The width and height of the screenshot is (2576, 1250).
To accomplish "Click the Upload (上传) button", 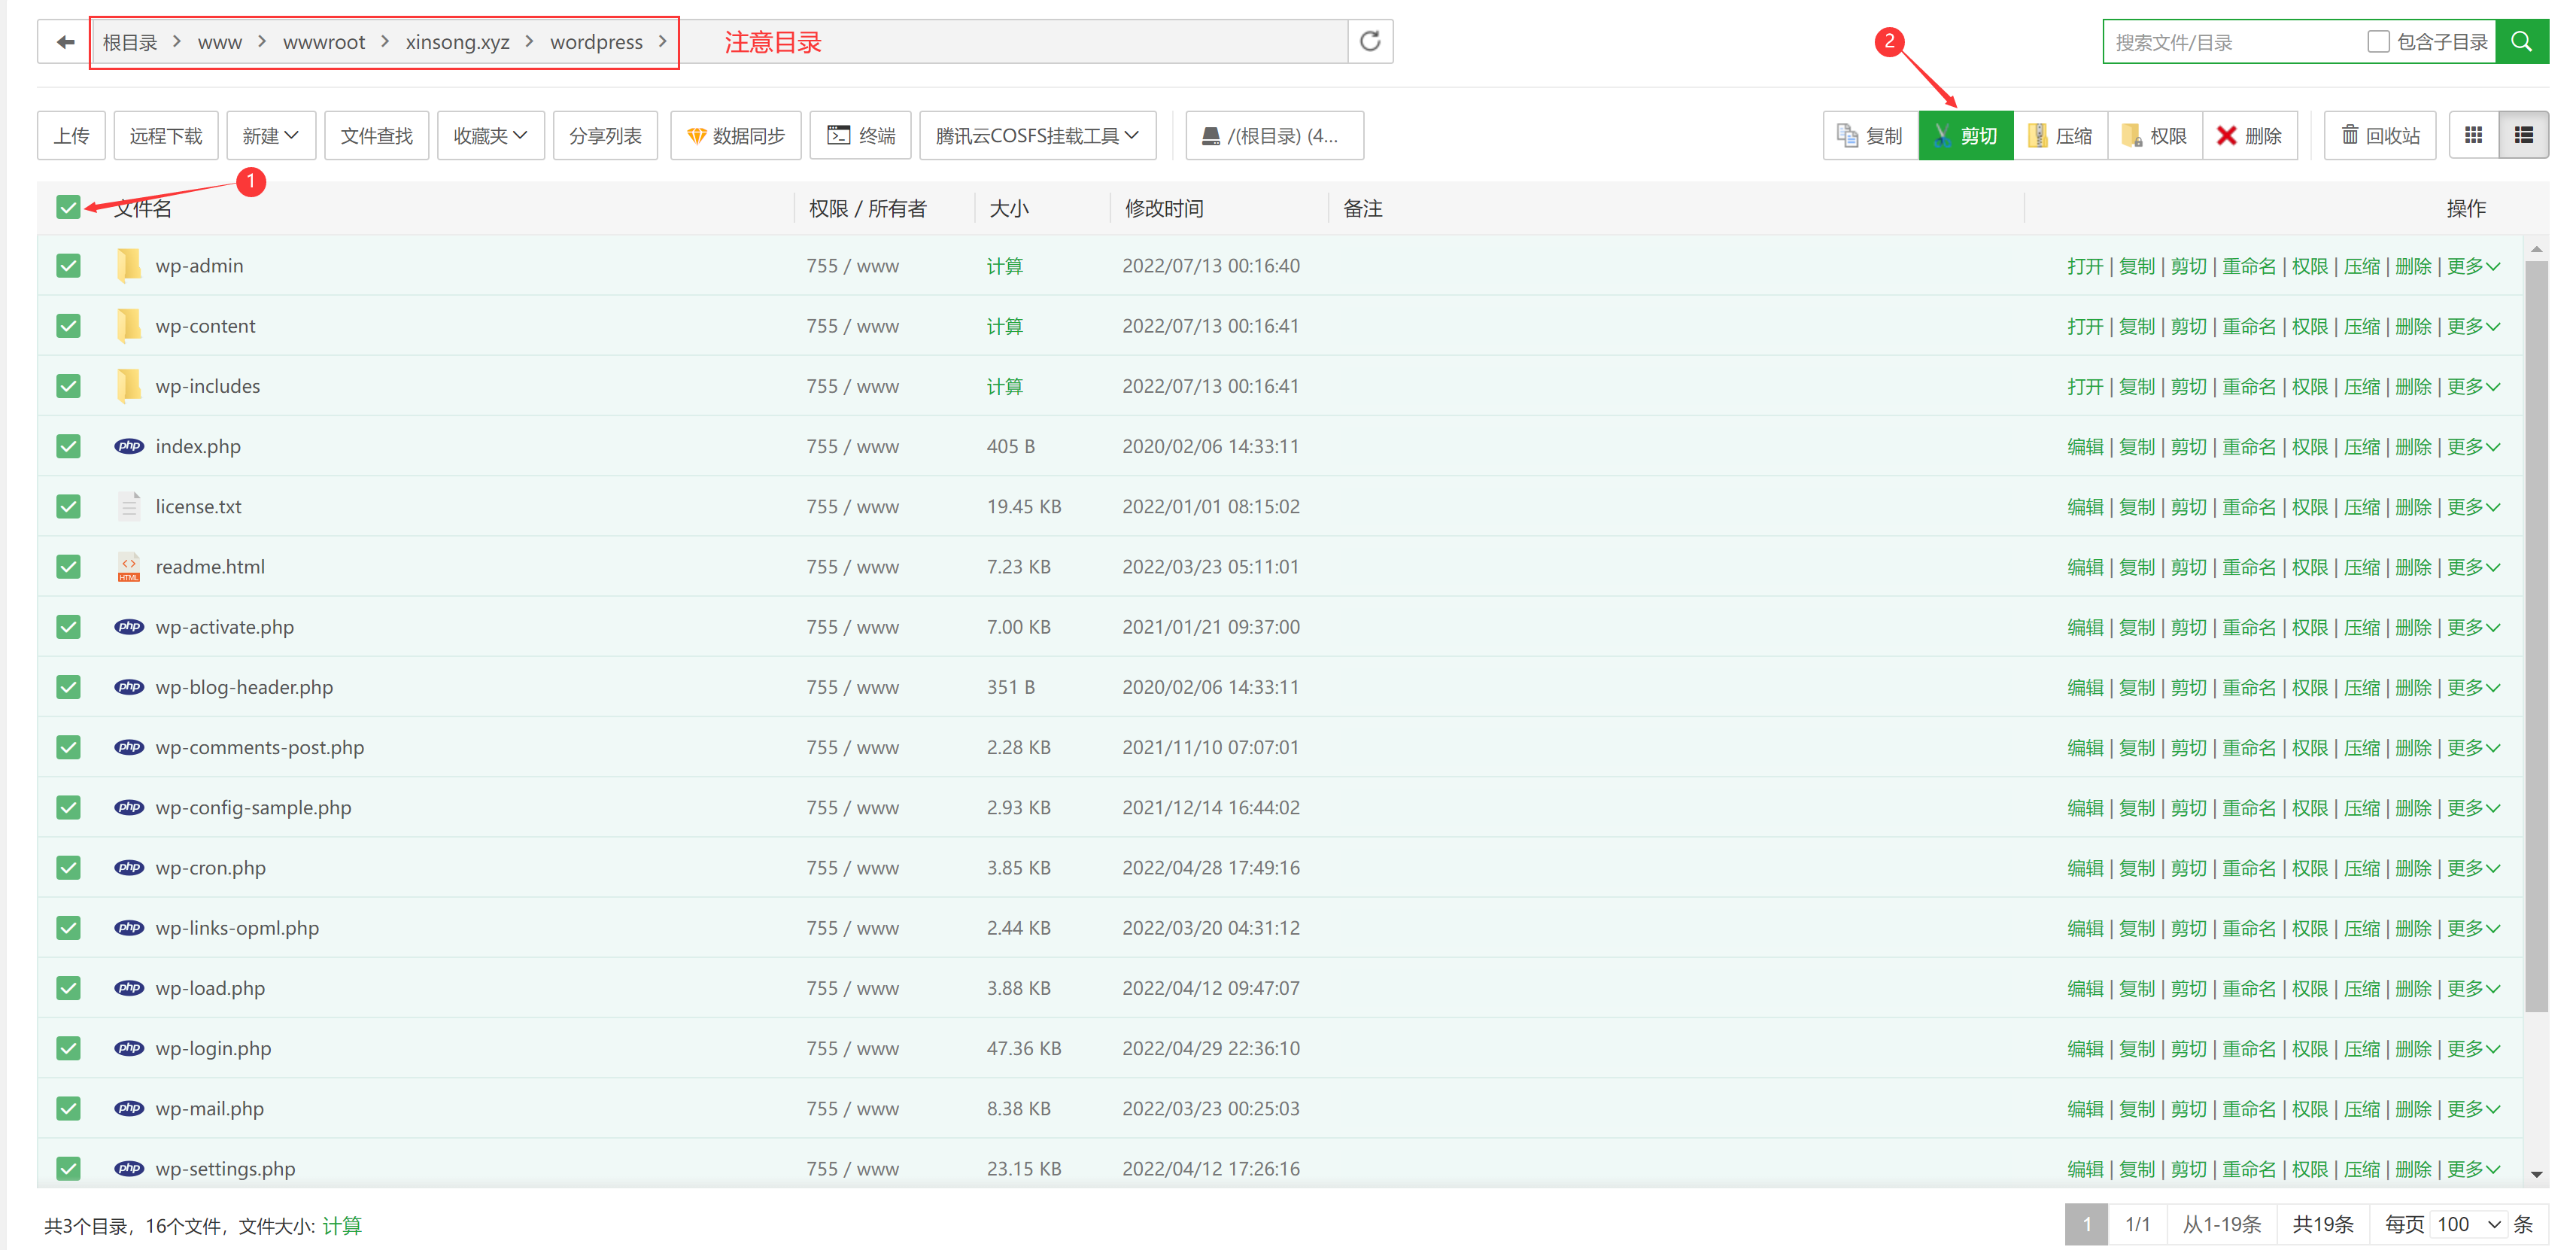I will pyautogui.click(x=71, y=136).
